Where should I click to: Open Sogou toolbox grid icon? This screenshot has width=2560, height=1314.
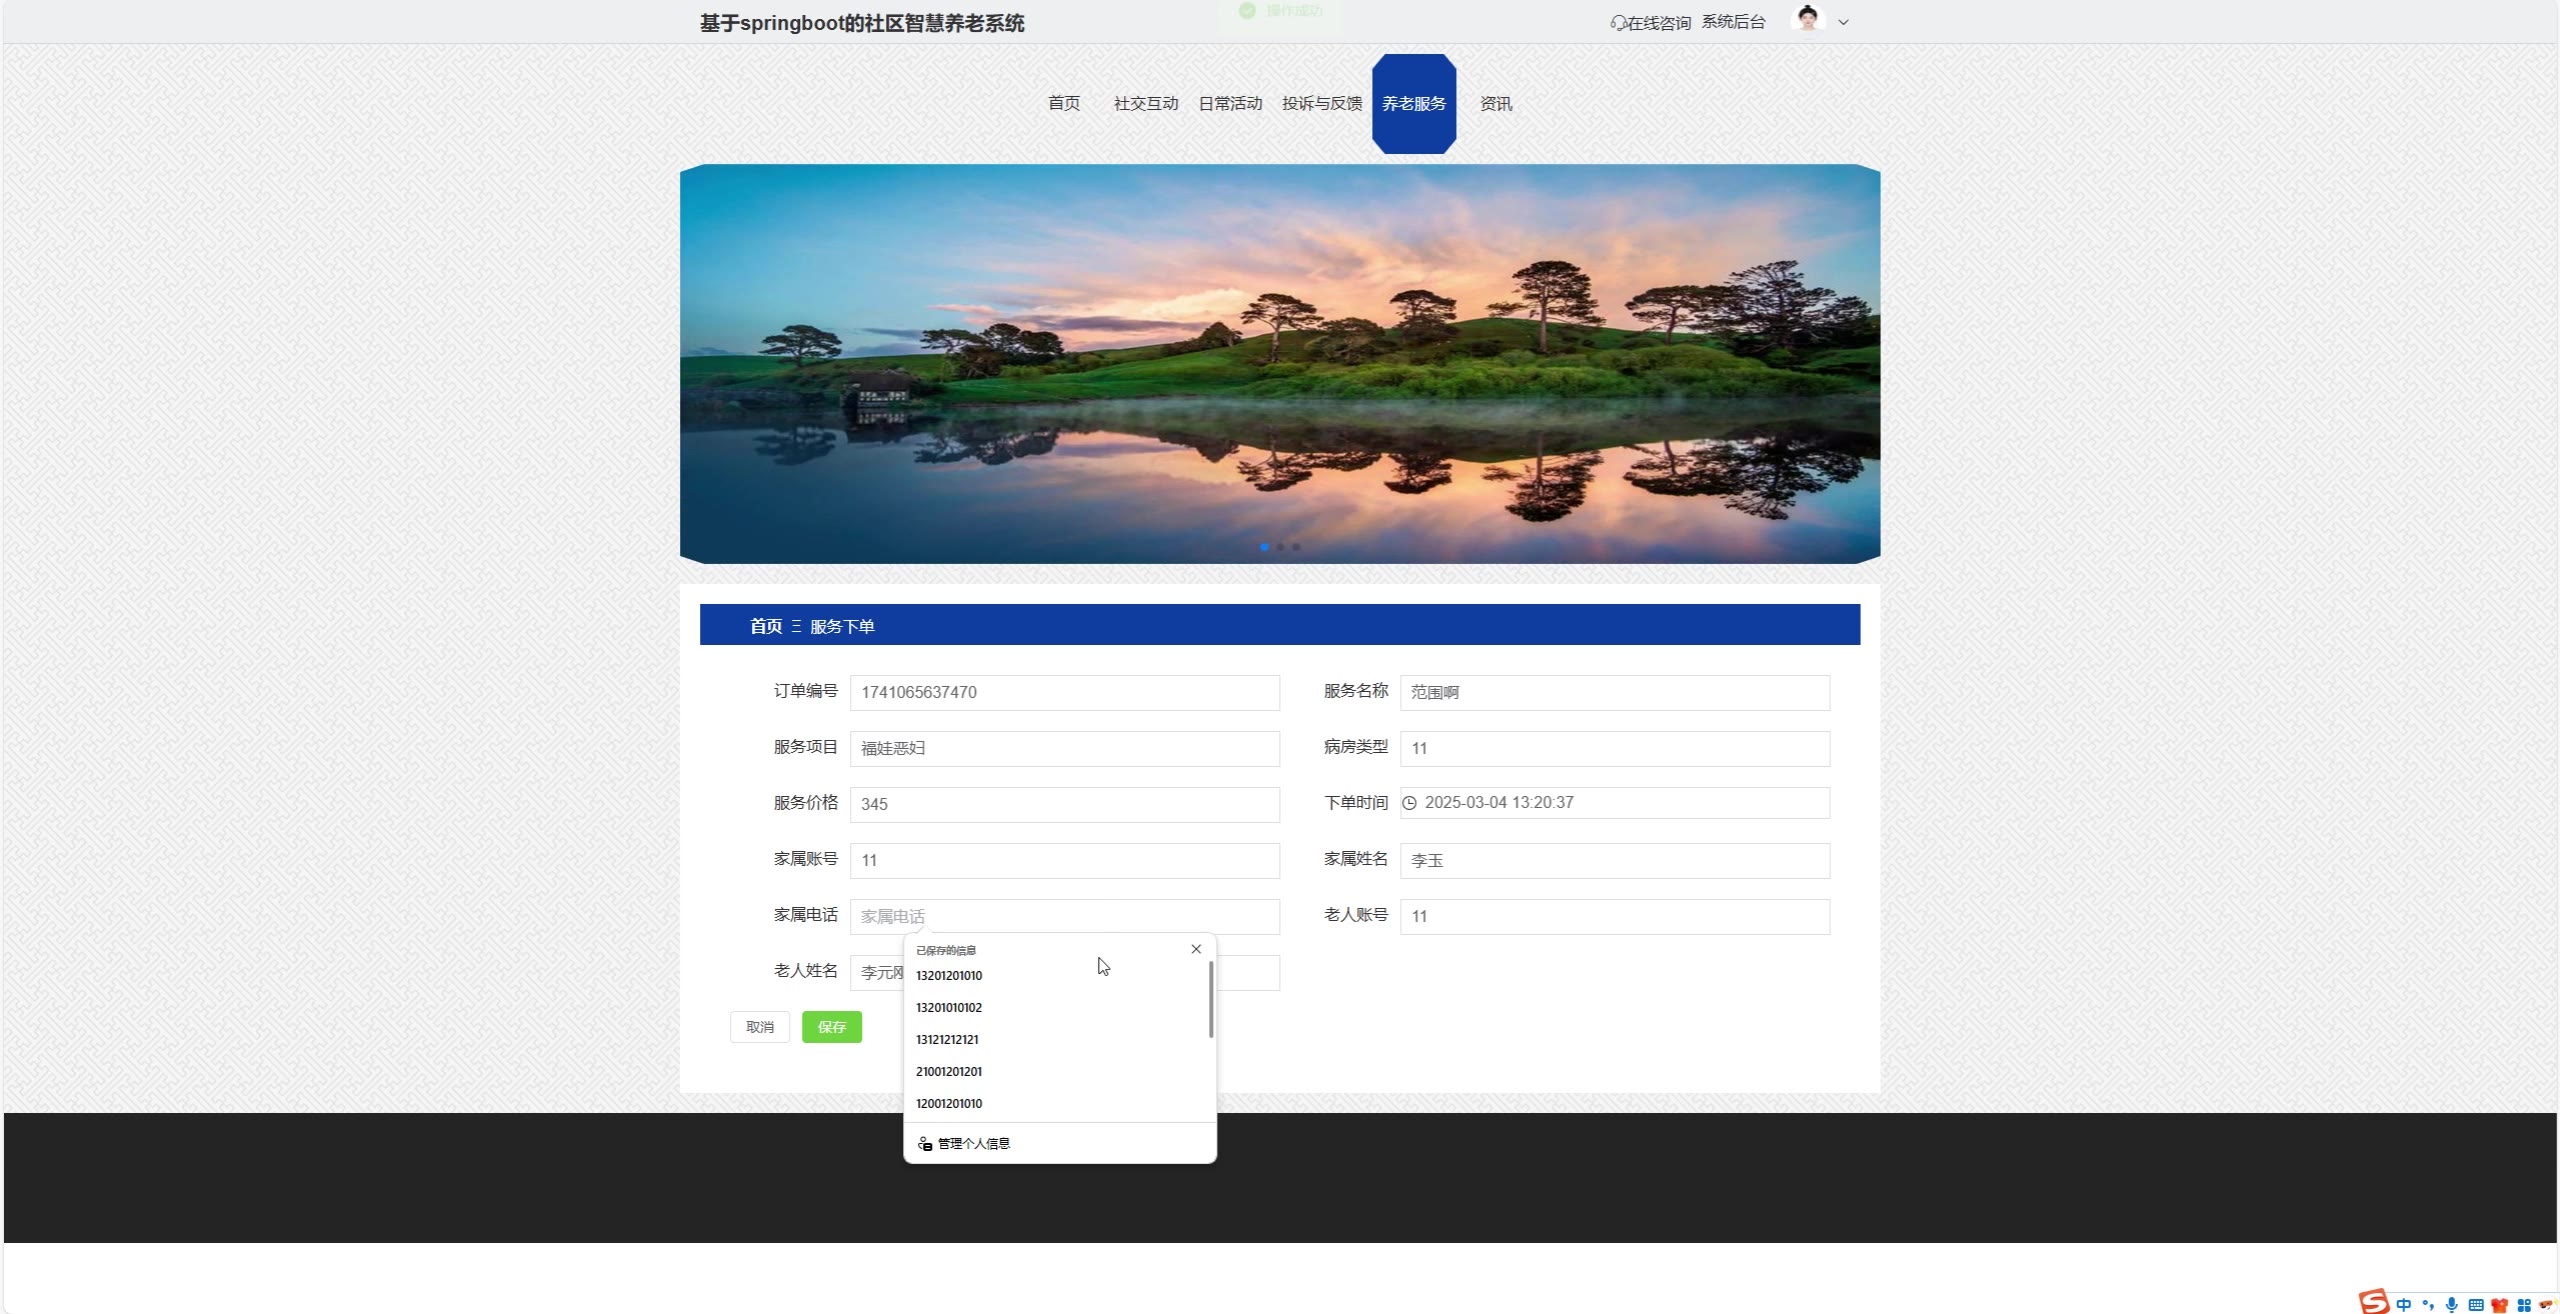pos(2523,1305)
